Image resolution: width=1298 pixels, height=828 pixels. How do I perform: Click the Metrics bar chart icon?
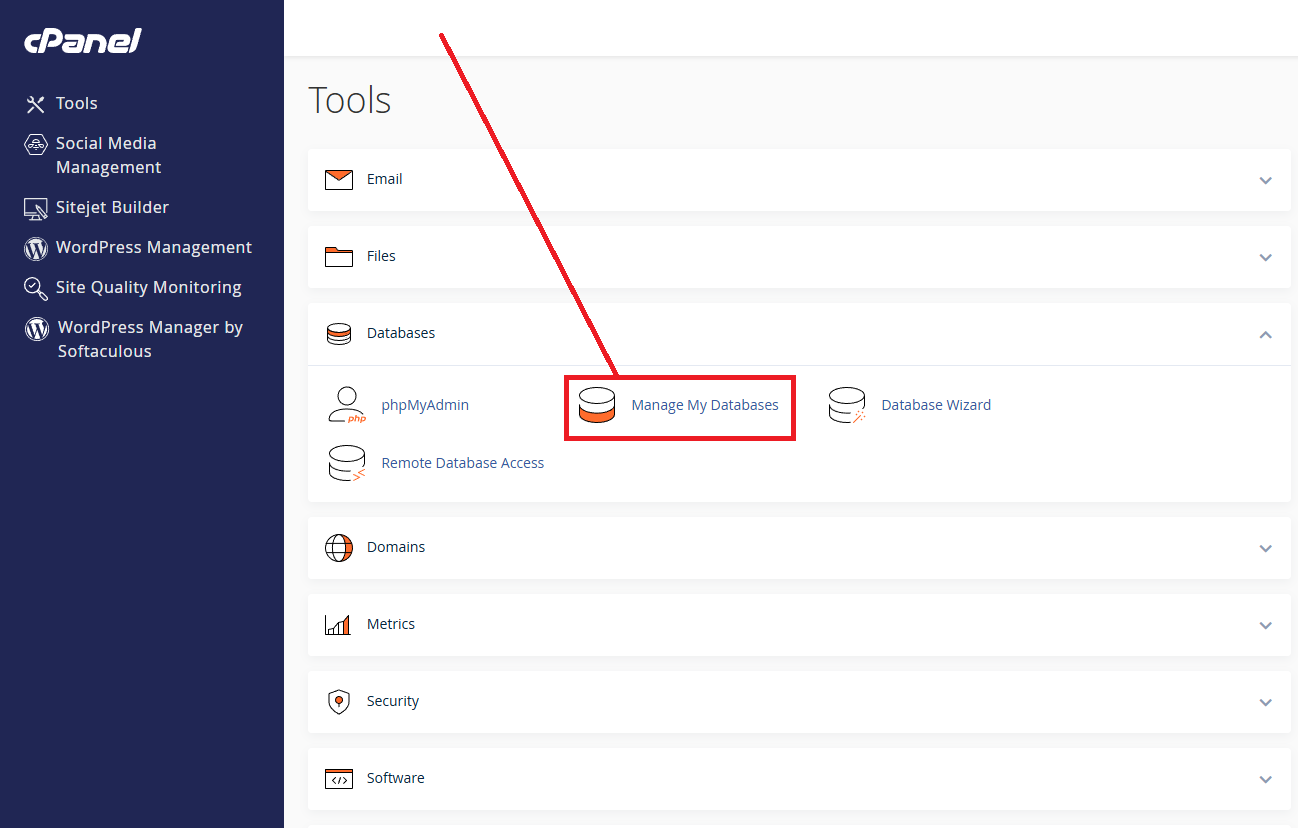point(338,625)
